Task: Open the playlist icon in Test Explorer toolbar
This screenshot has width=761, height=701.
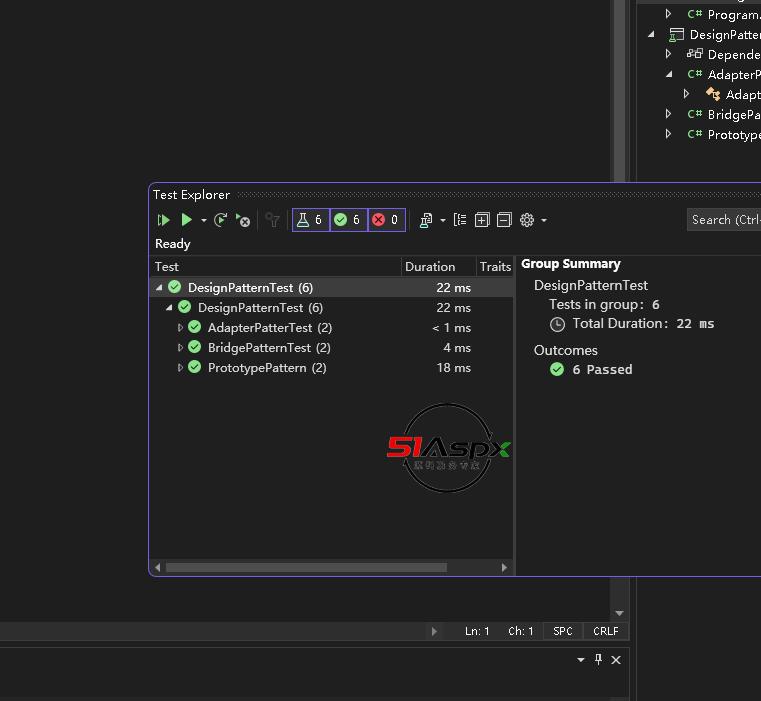Action: [426, 220]
